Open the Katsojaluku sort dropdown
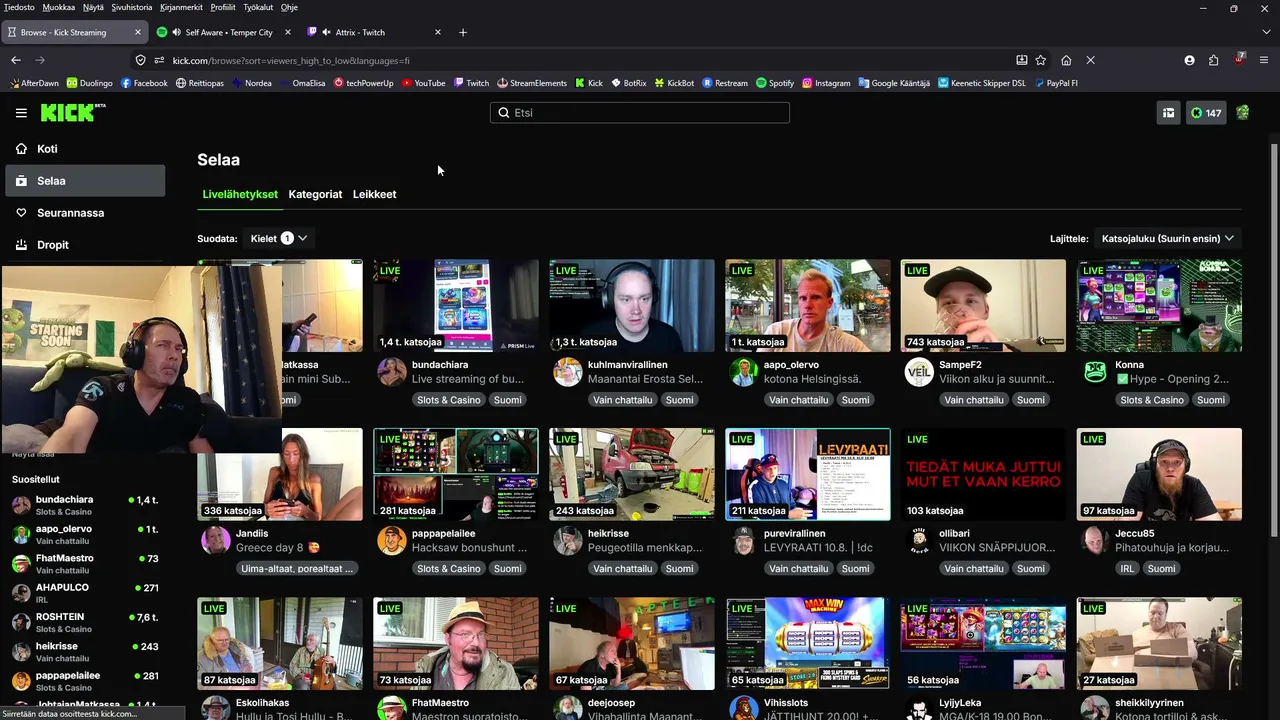 (x=1168, y=238)
